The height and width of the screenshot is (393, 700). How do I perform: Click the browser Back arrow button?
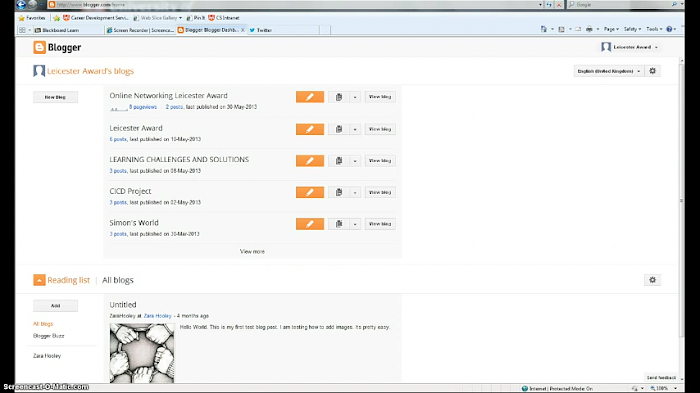21,4
